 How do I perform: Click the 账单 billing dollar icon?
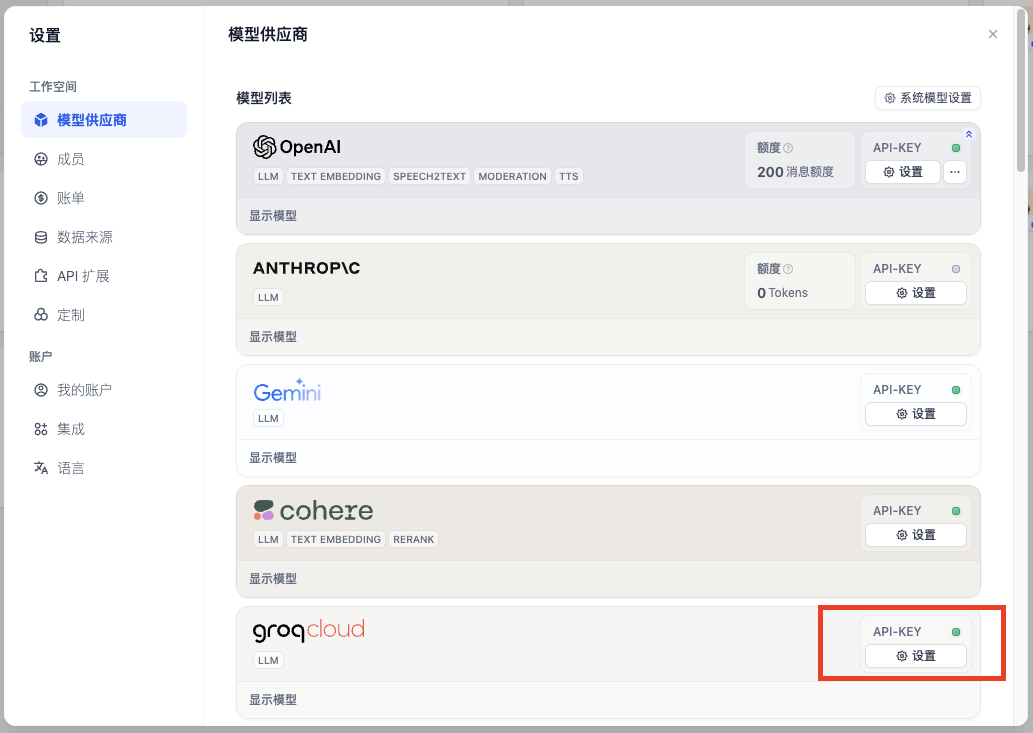(40, 197)
